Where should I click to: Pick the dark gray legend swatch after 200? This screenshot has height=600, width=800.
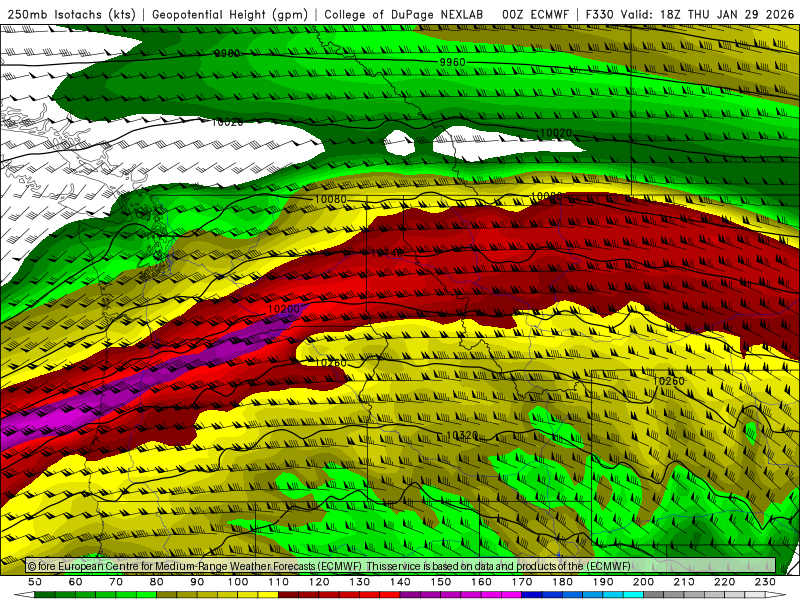click(654, 595)
